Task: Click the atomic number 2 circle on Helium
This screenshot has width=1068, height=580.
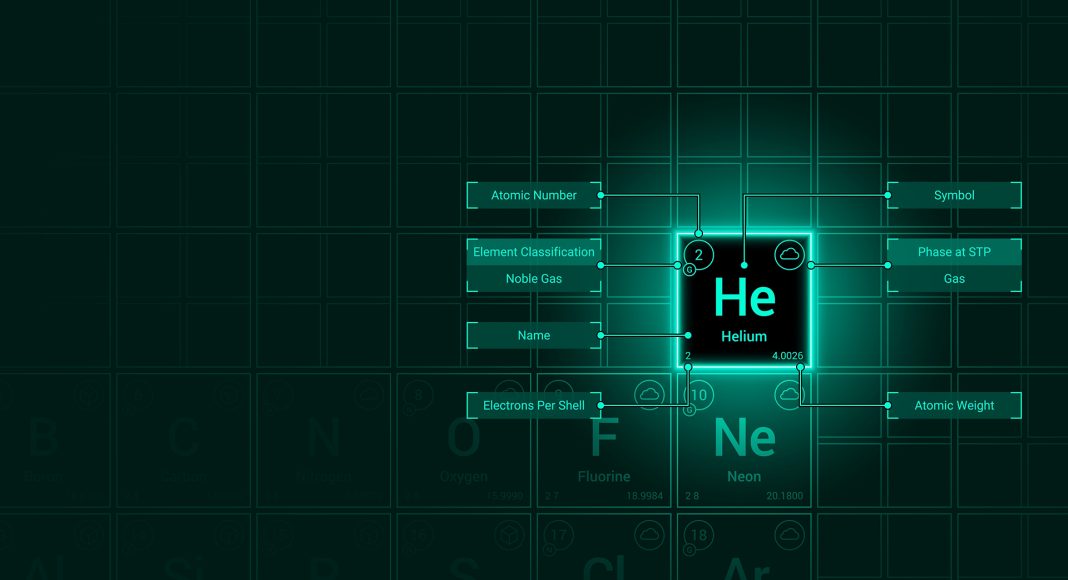Action: [698, 255]
